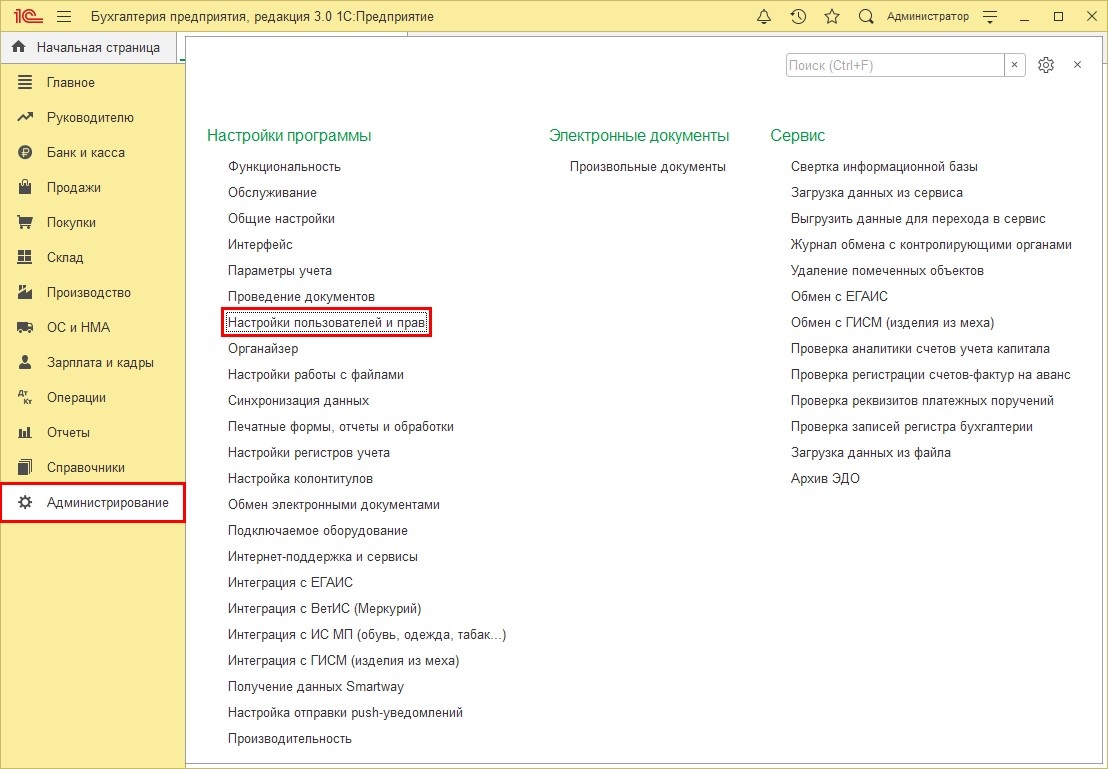Open Удаление помеченных объектов
The height and width of the screenshot is (769, 1108).
[887, 271]
